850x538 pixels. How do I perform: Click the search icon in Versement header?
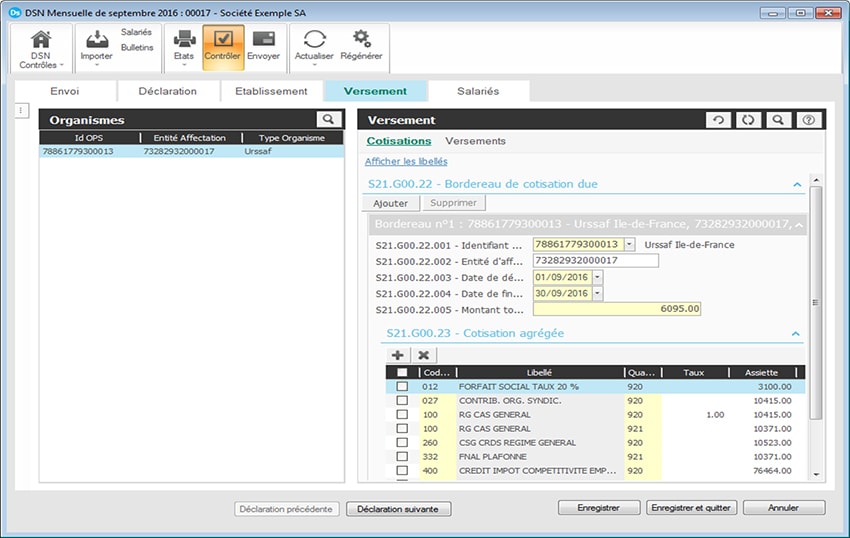click(x=778, y=120)
